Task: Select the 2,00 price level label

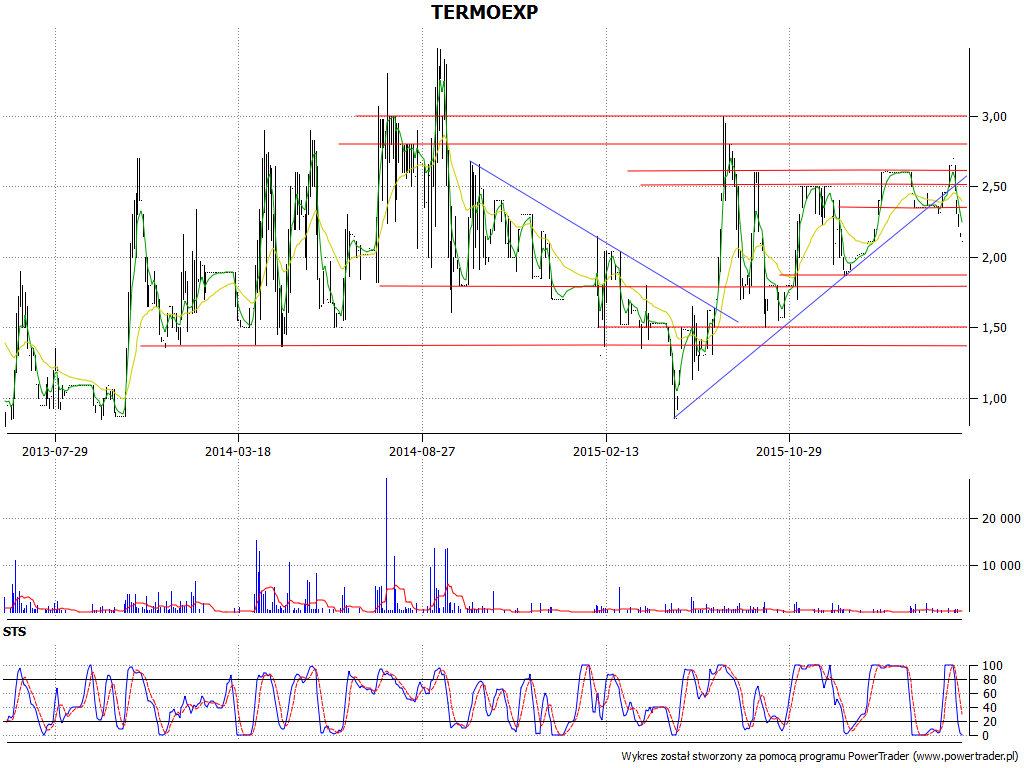Action: (993, 258)
